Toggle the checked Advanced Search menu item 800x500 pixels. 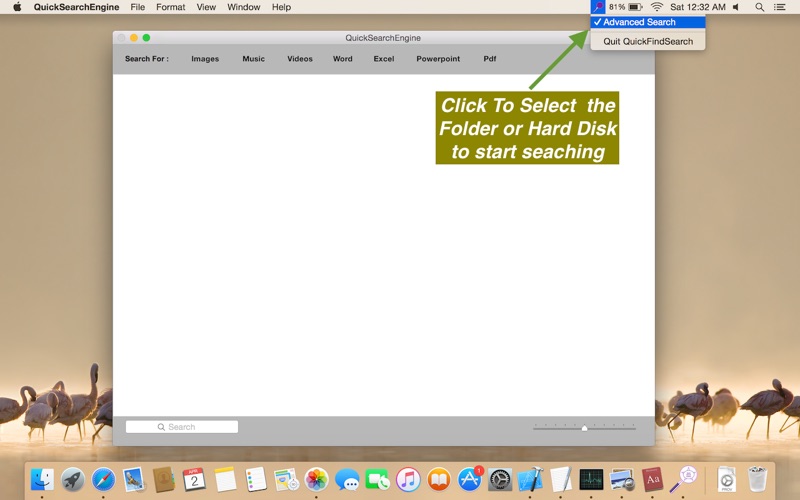pos(648,22)
